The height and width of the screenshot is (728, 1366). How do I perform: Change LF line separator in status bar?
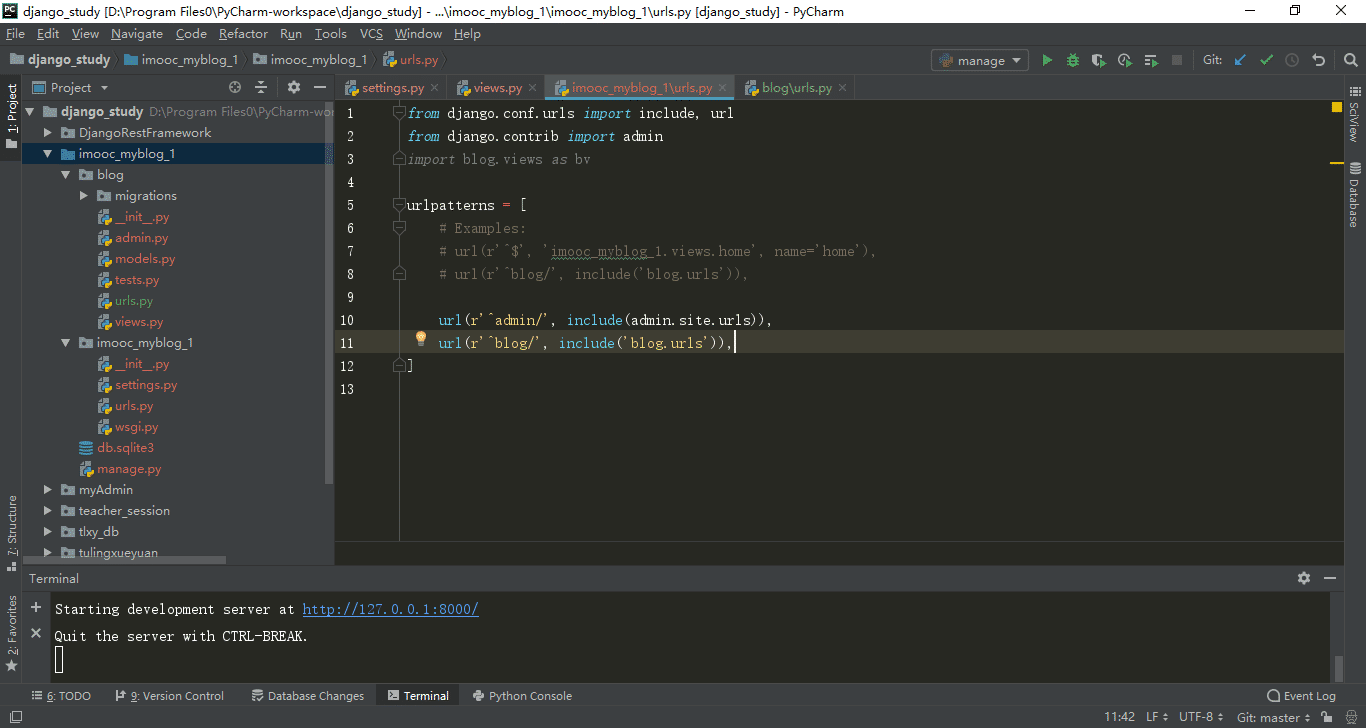(1156, 717)
